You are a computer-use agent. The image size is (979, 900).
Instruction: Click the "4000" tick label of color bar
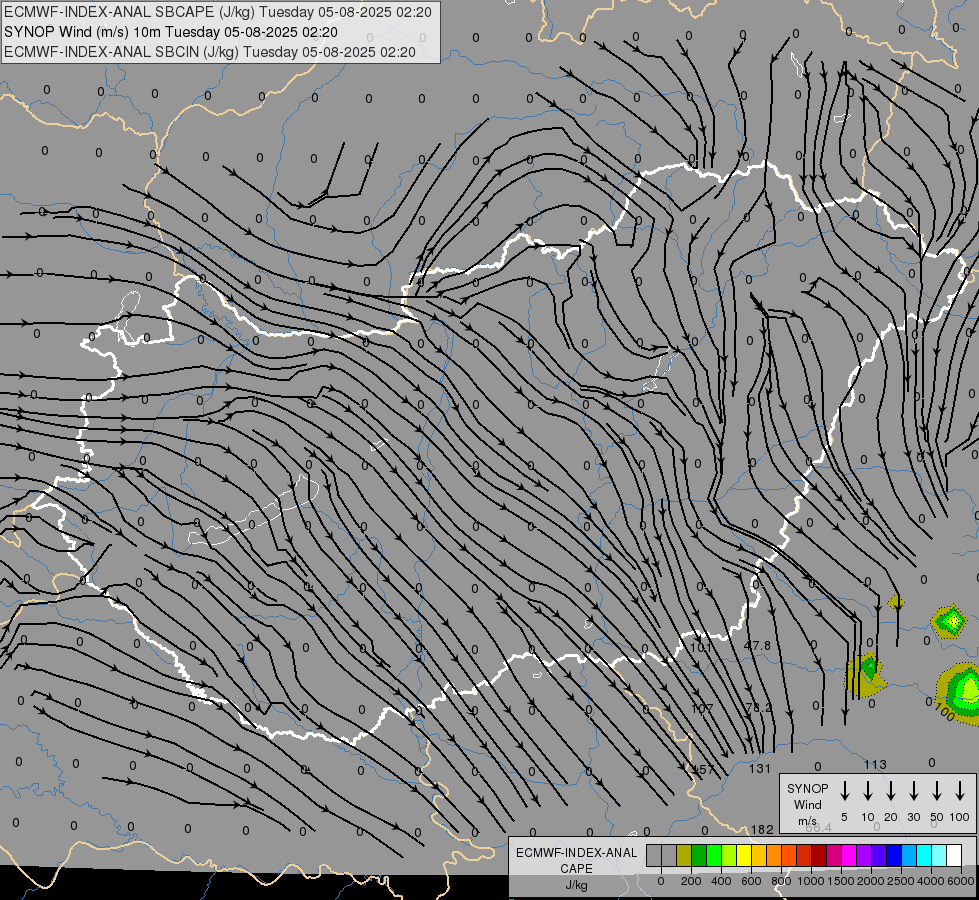click(931, 881)
